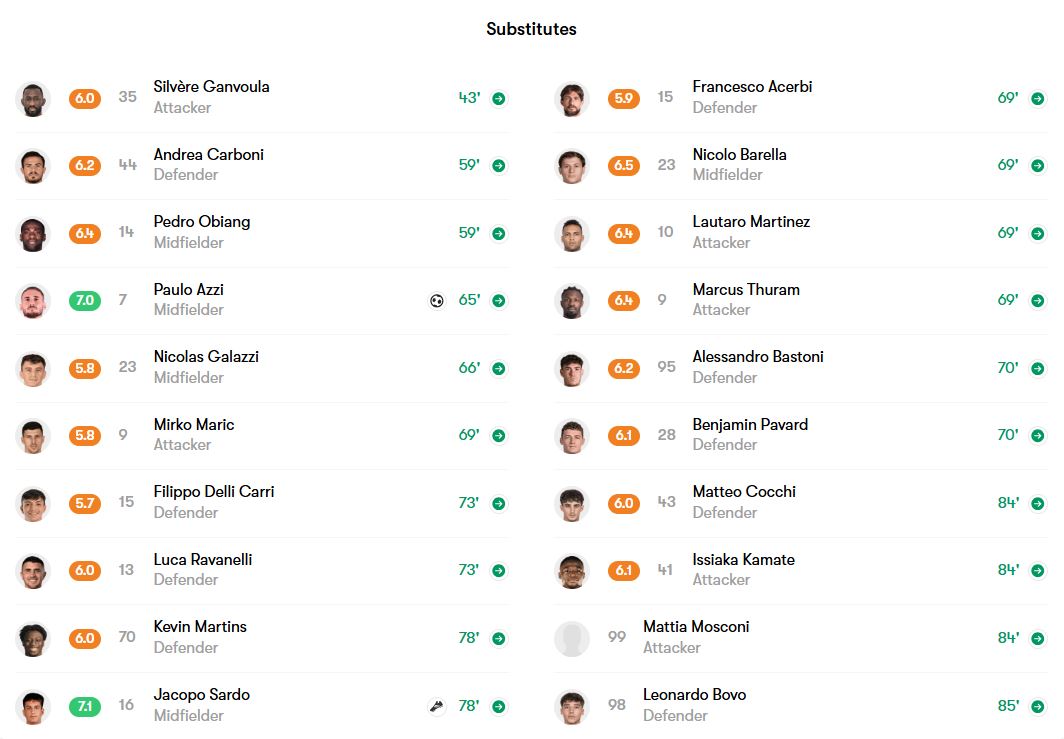Click the Substitutes section heading
This screenshot has height=739, width=1064.
pos(531,29)
